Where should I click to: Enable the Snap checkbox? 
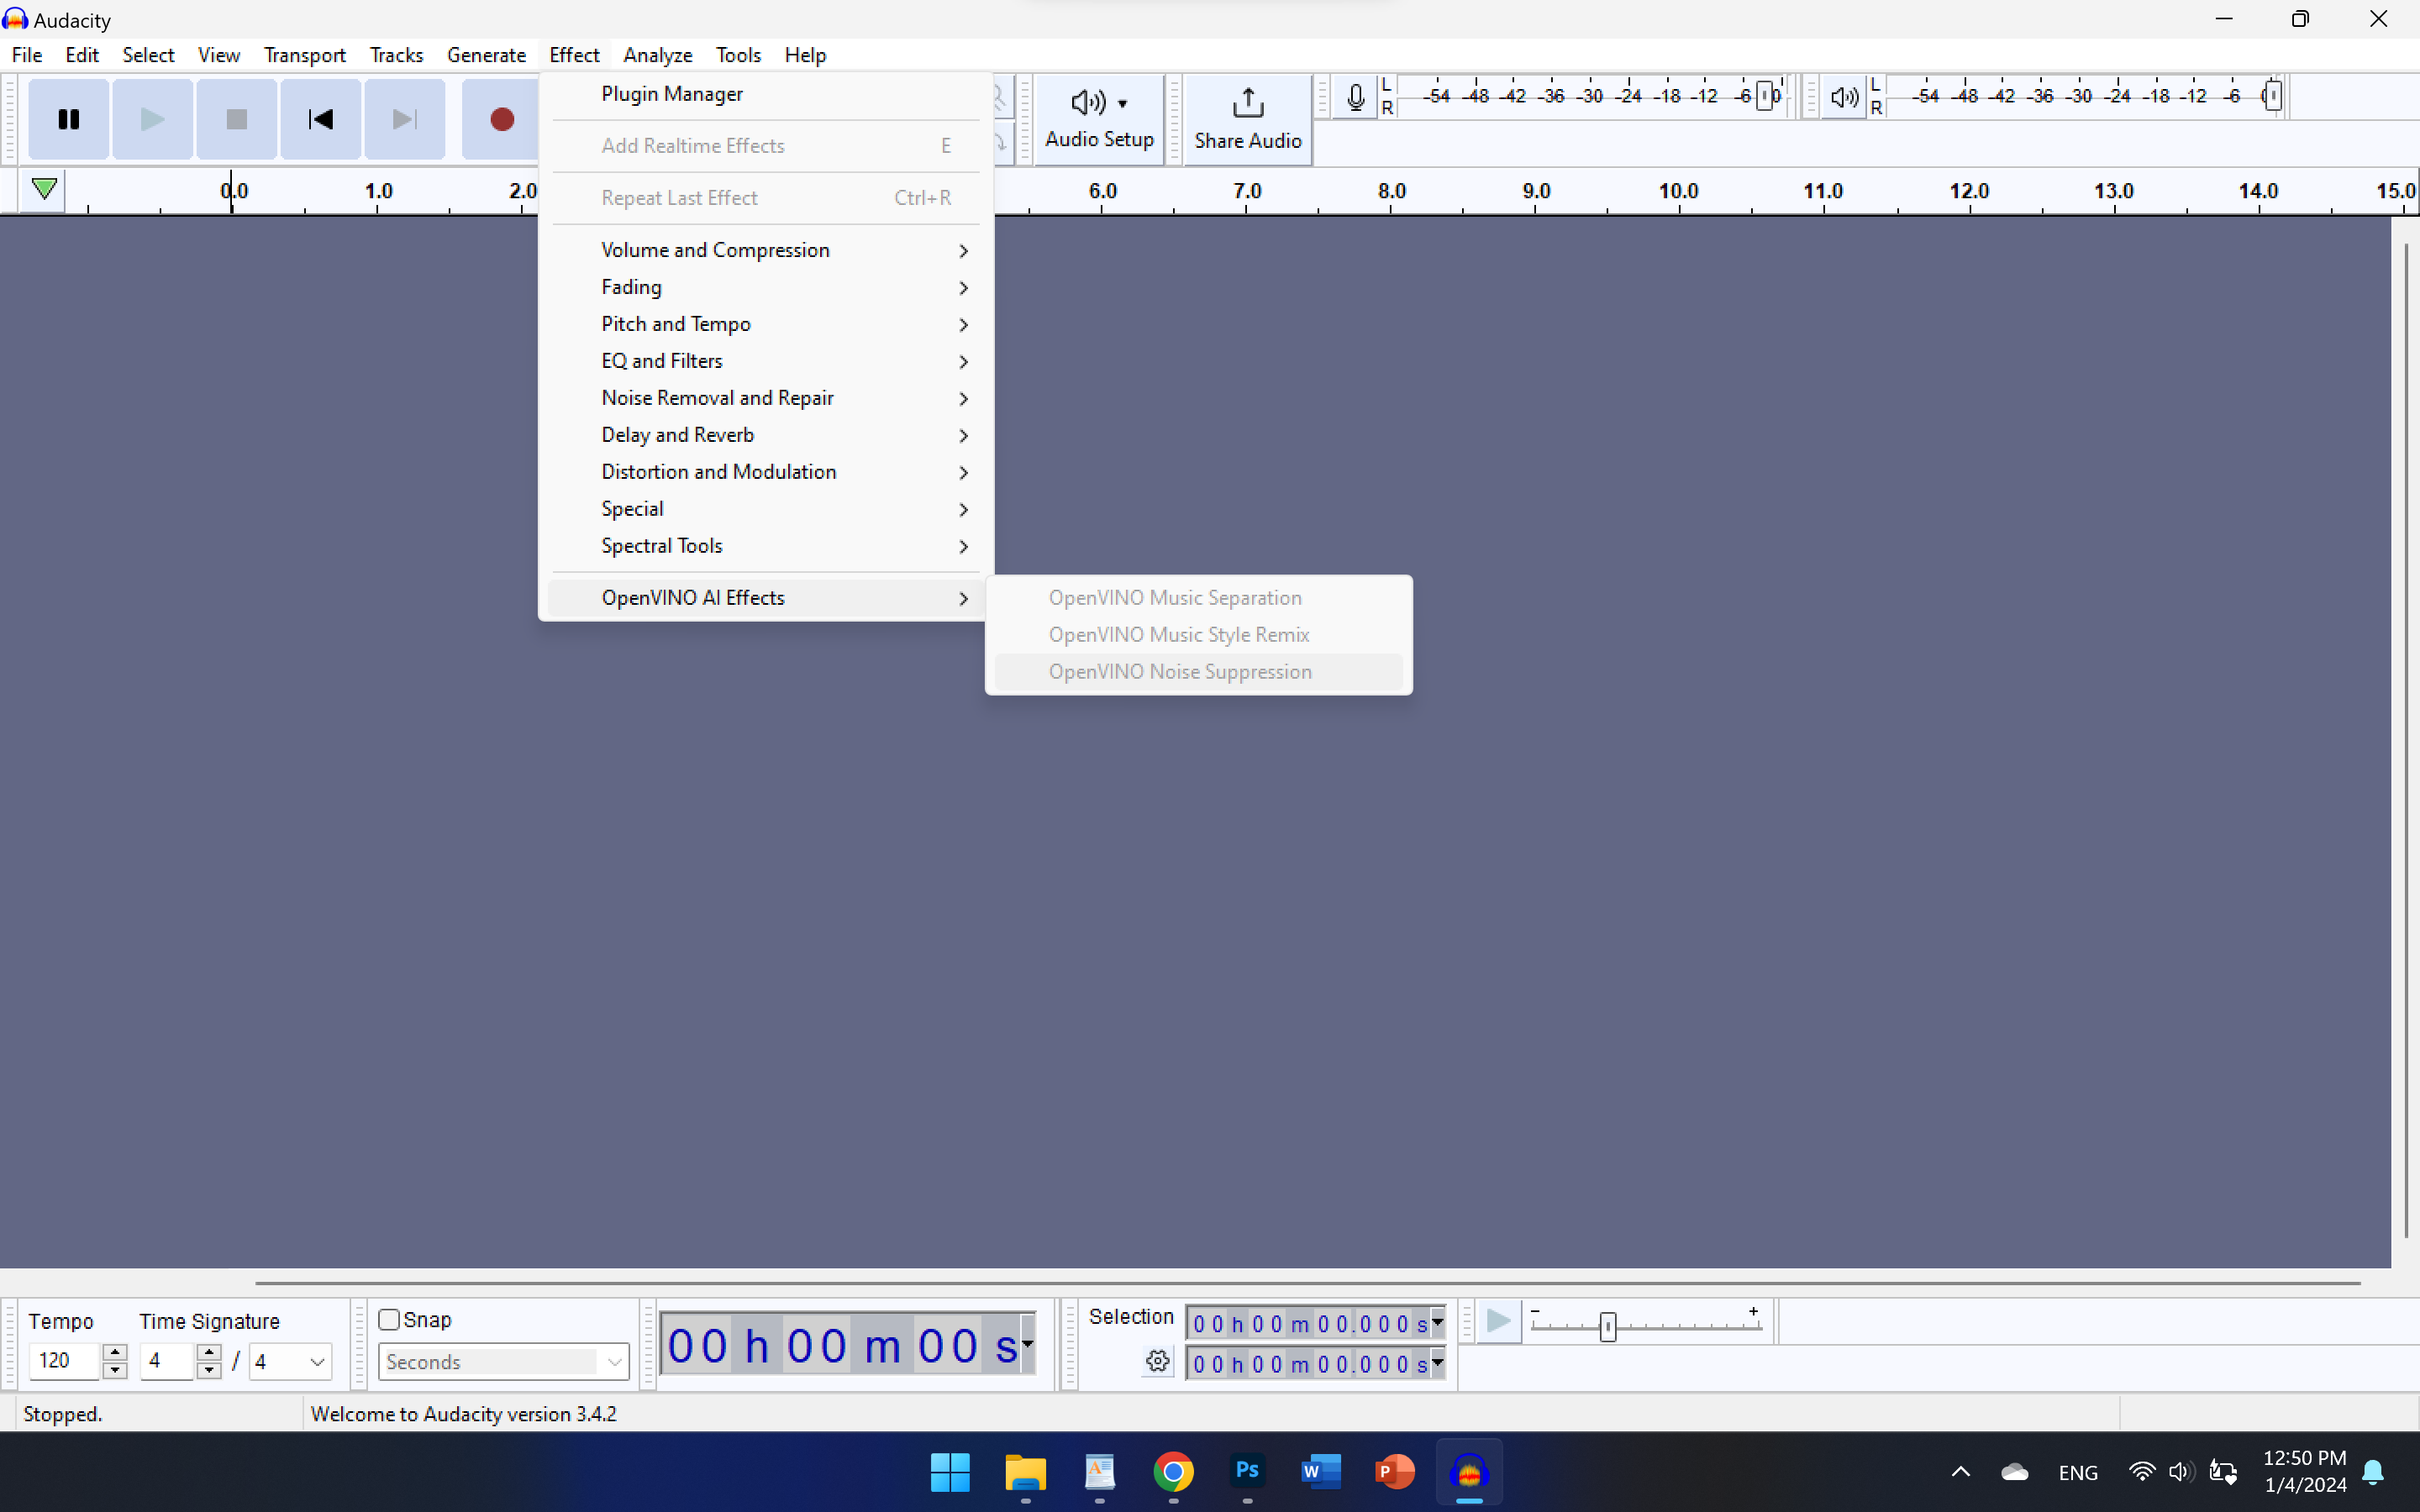pos(389,1320)
